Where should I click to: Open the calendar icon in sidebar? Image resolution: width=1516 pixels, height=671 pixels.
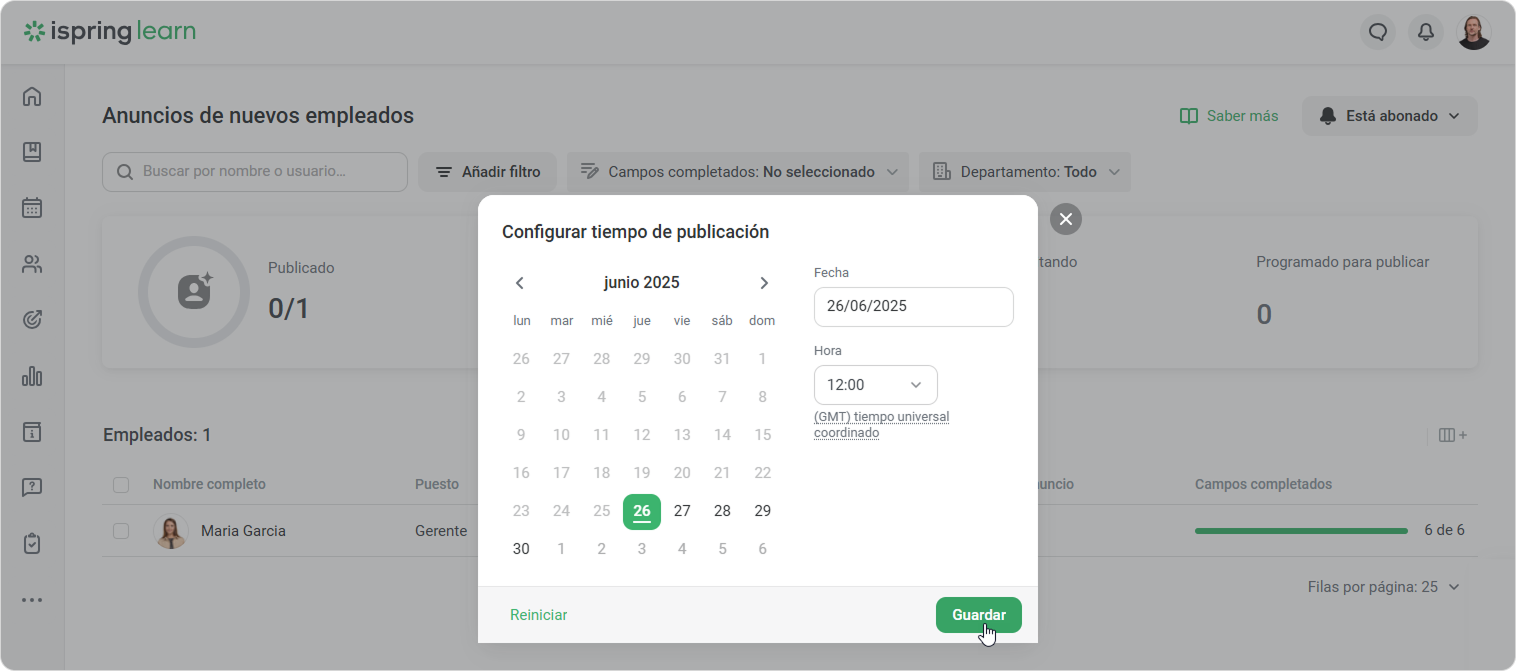[32, 208]
